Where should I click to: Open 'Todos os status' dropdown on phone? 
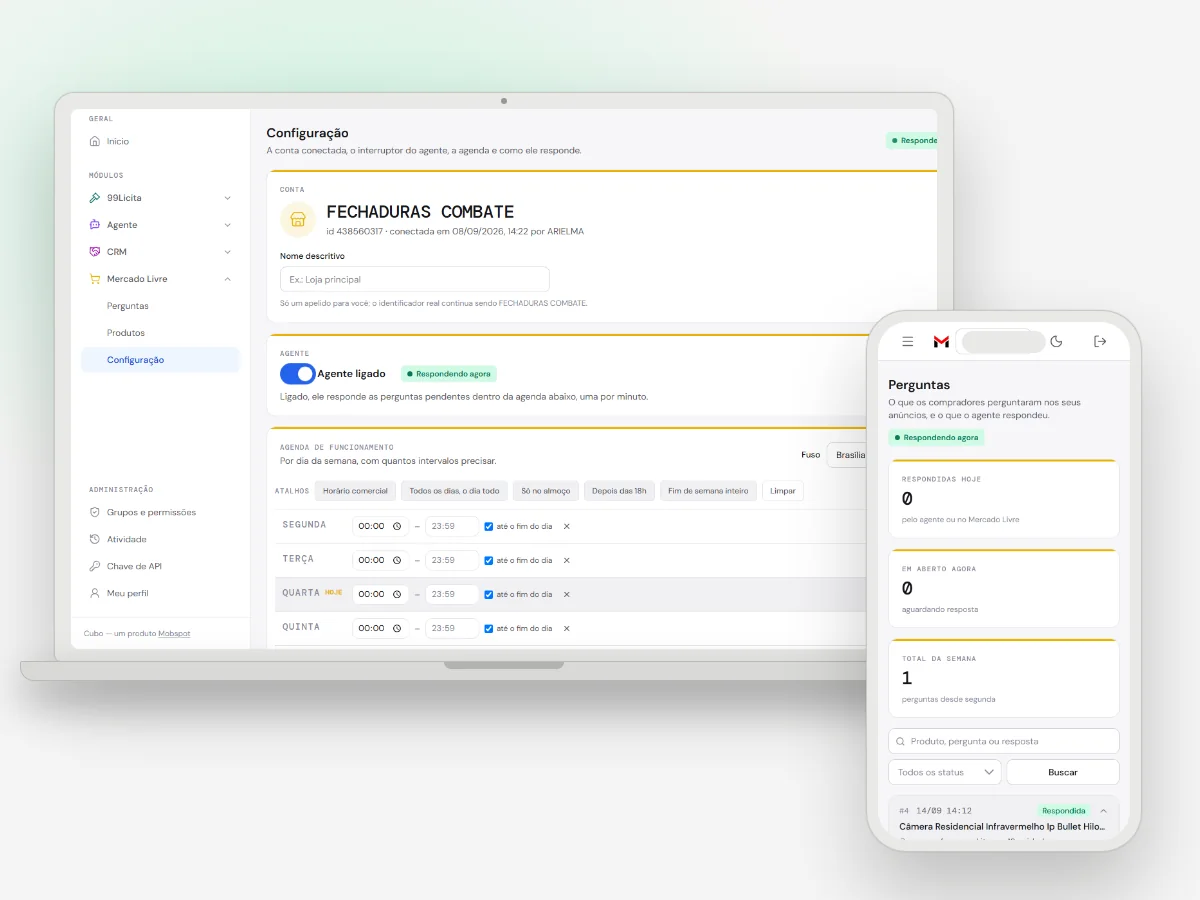tap(945, 772)
